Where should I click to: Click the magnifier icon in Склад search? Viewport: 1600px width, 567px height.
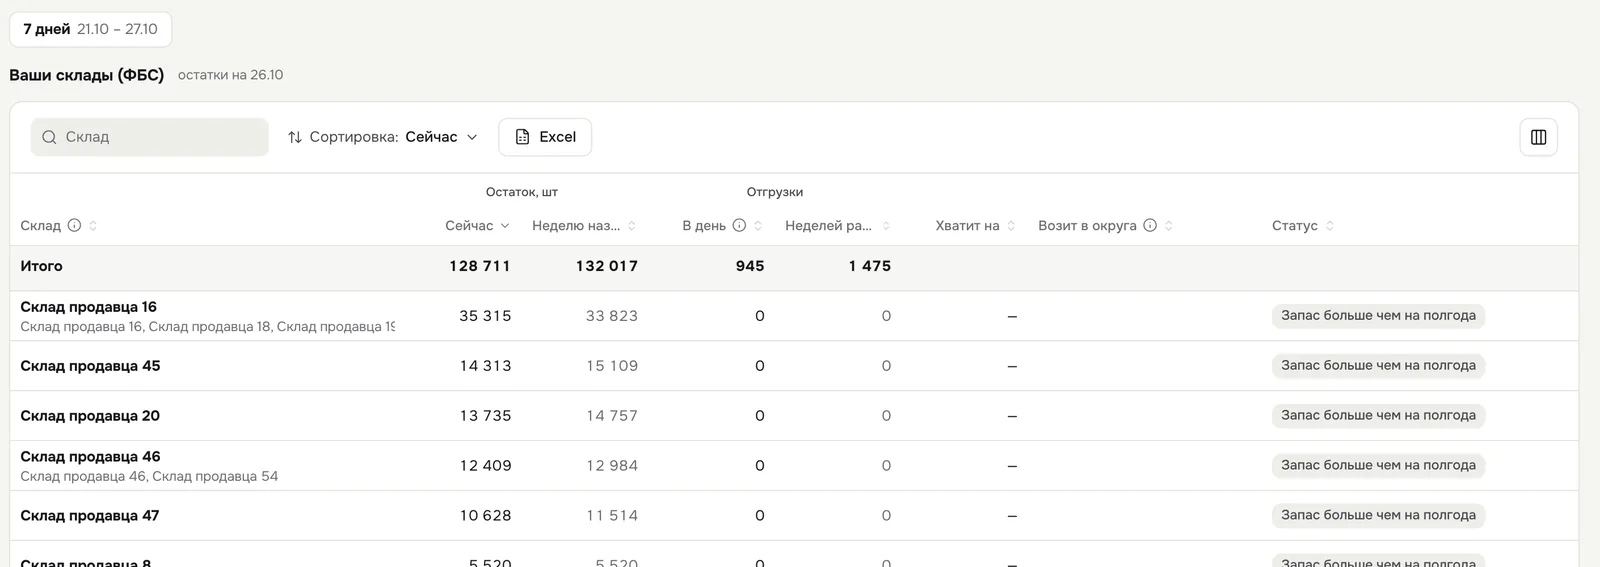49,137
